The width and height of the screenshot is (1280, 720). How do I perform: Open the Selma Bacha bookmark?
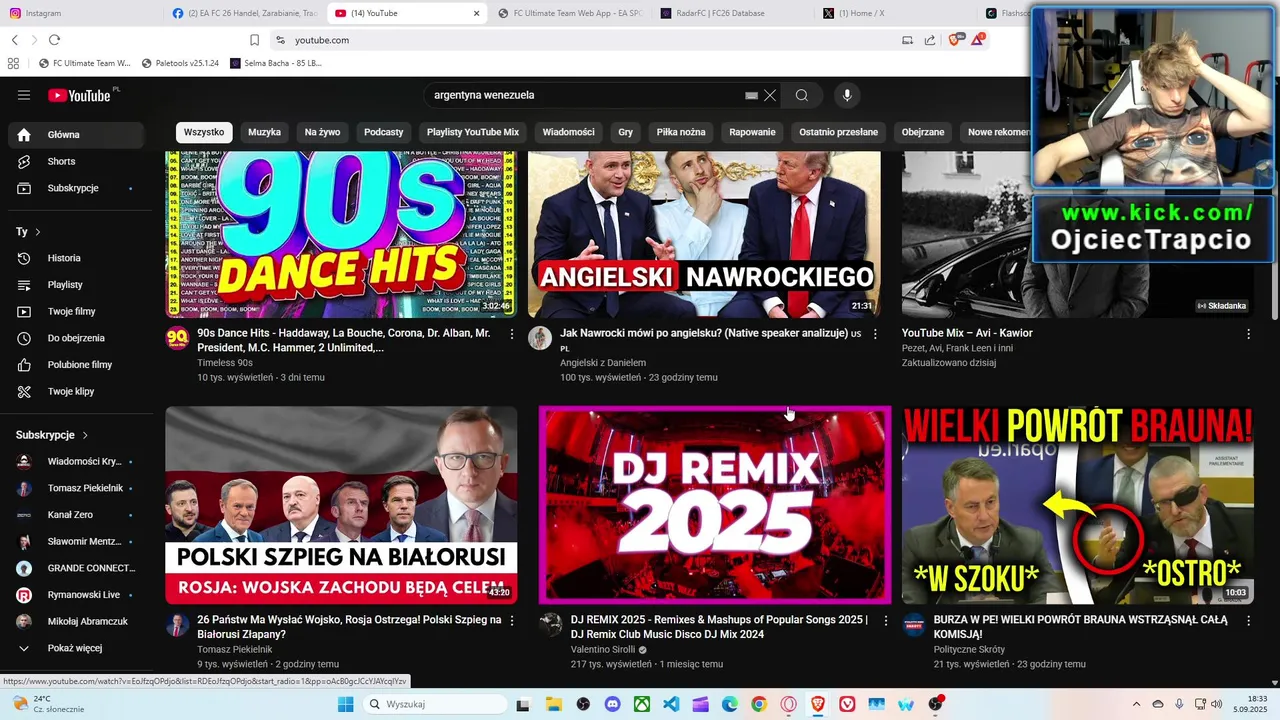tap(276, 63)
